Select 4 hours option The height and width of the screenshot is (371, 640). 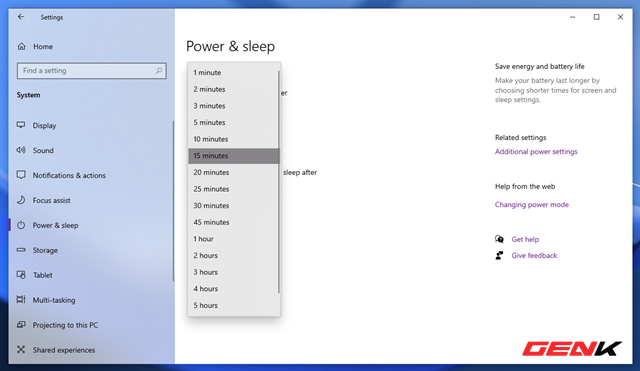pyautogui.click(x=233, y=289)
